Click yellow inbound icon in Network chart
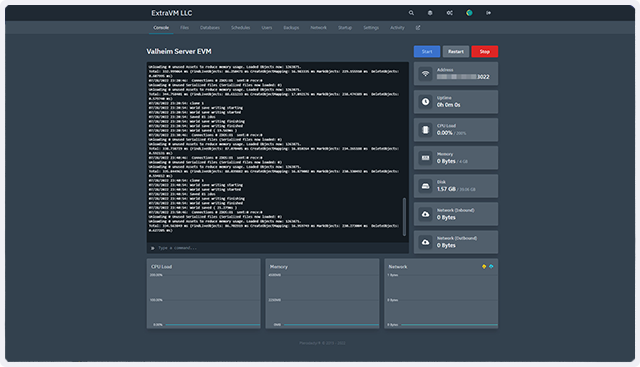640x367 pixels. tap(484, 267)
